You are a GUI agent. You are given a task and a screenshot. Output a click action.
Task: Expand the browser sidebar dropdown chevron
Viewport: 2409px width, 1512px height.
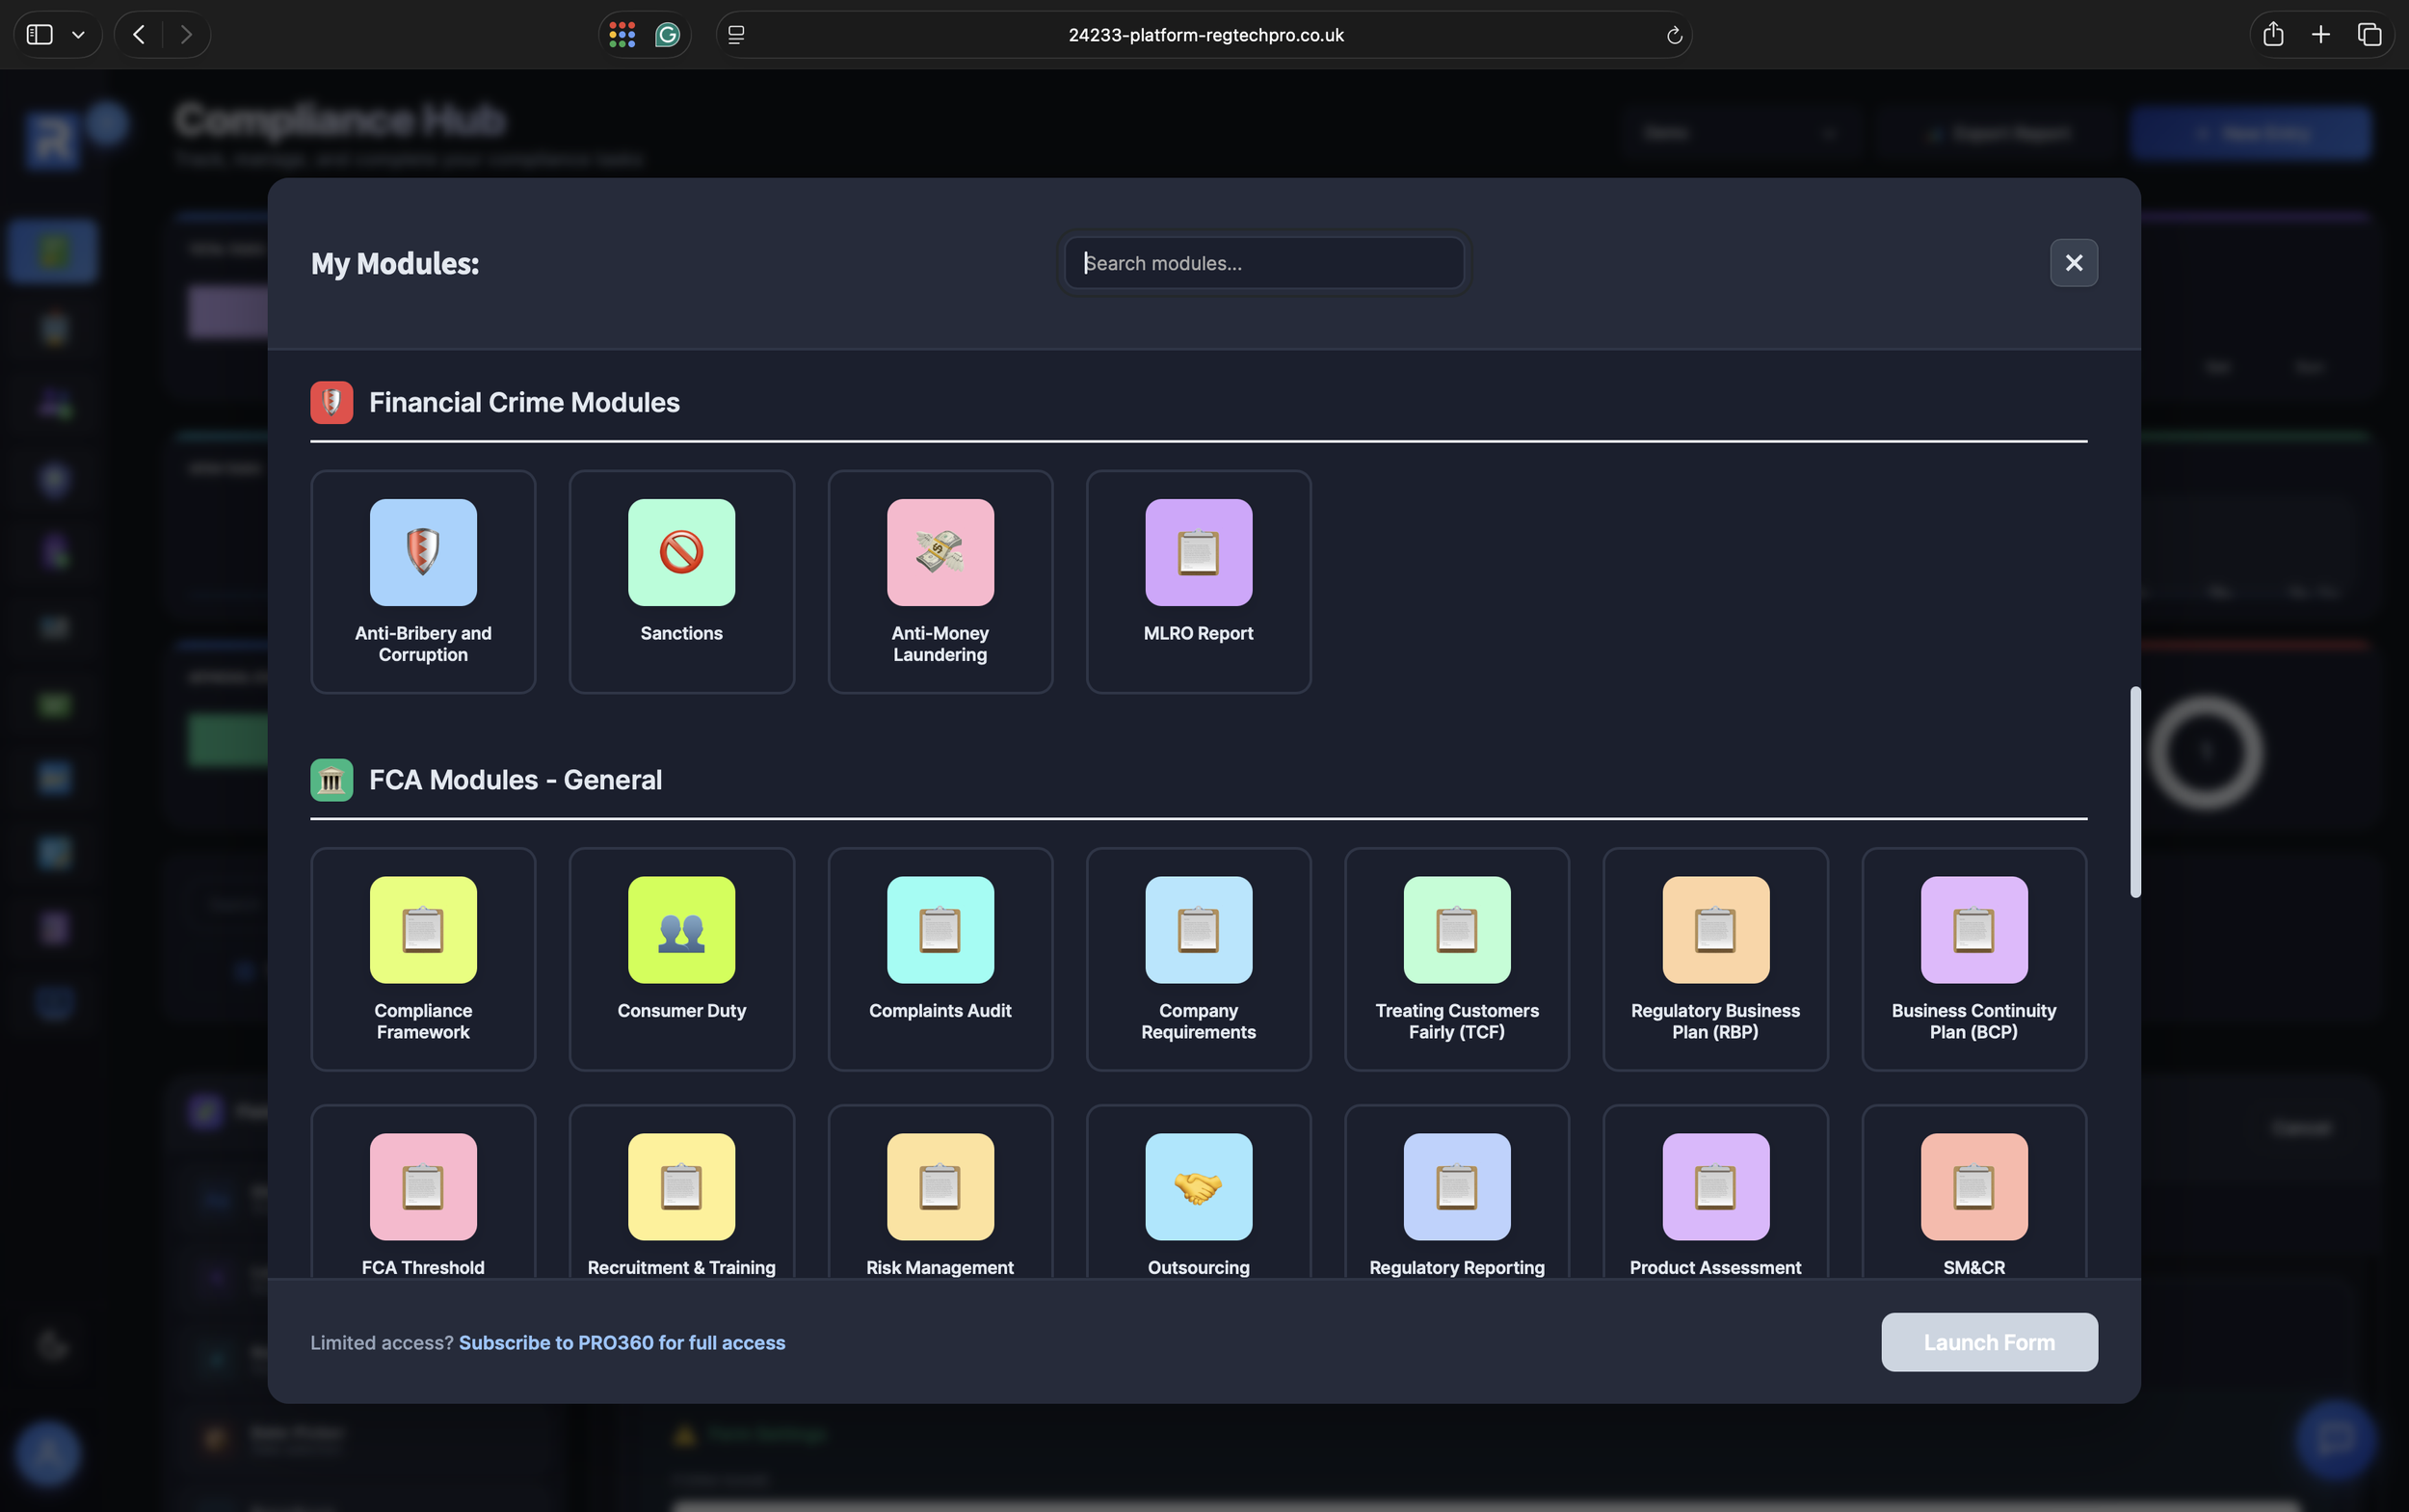point(78,35)
